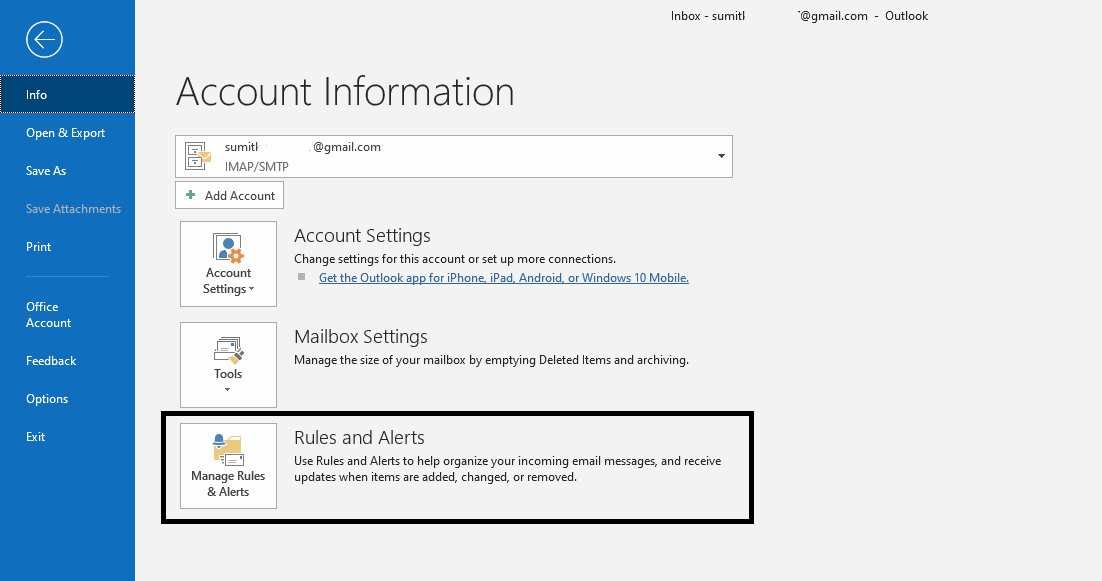Click the 'Manage the size of your mailbox' description
This screenshot has width=1102, height=581.
click(491, 360)
